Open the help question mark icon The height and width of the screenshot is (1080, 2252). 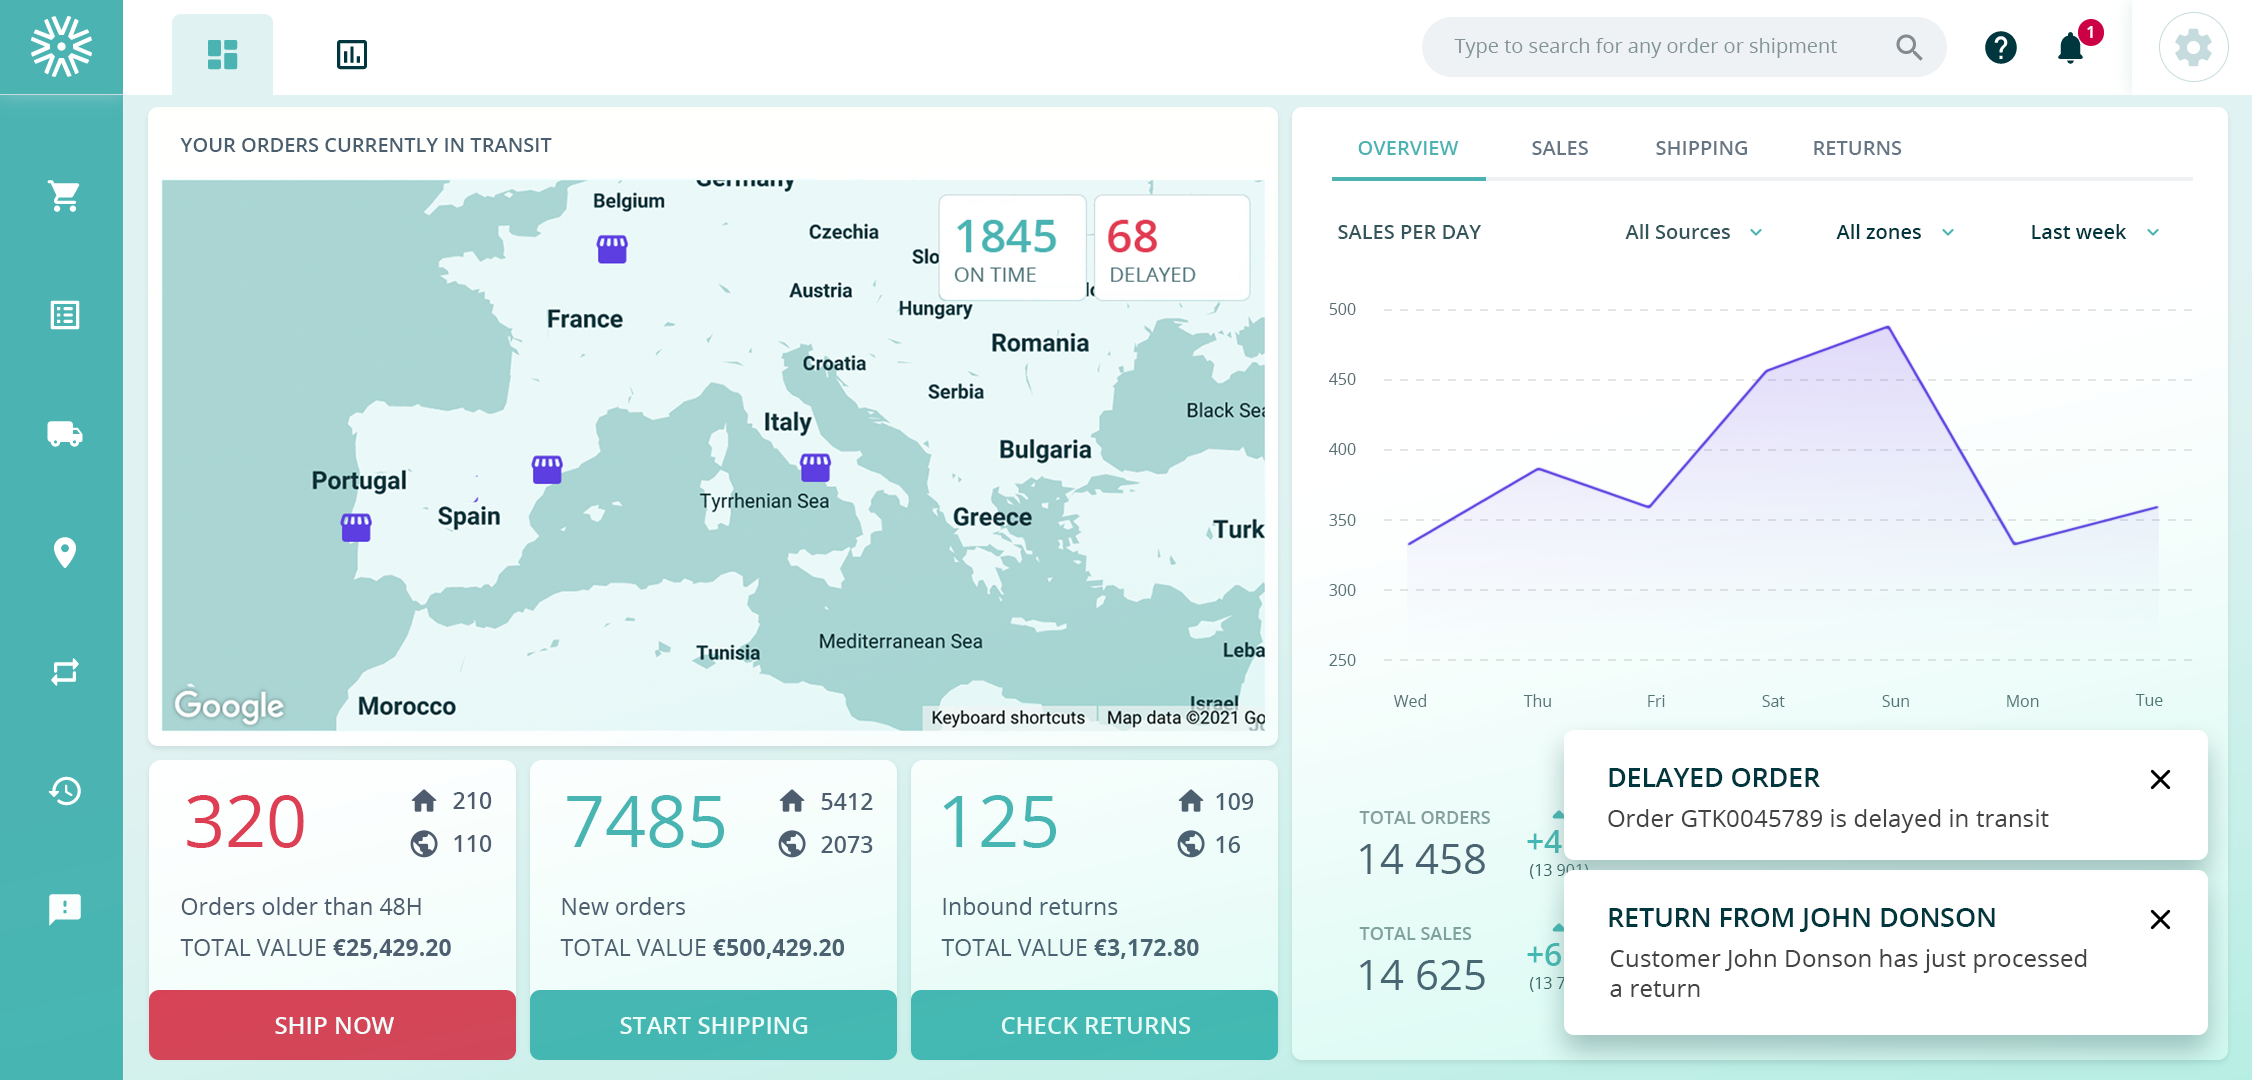(2000, 47)
